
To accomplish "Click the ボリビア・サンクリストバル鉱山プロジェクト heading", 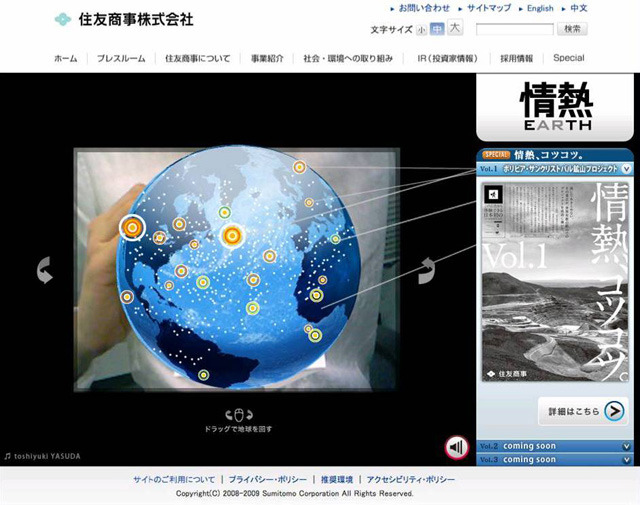I will click(560, 169).
